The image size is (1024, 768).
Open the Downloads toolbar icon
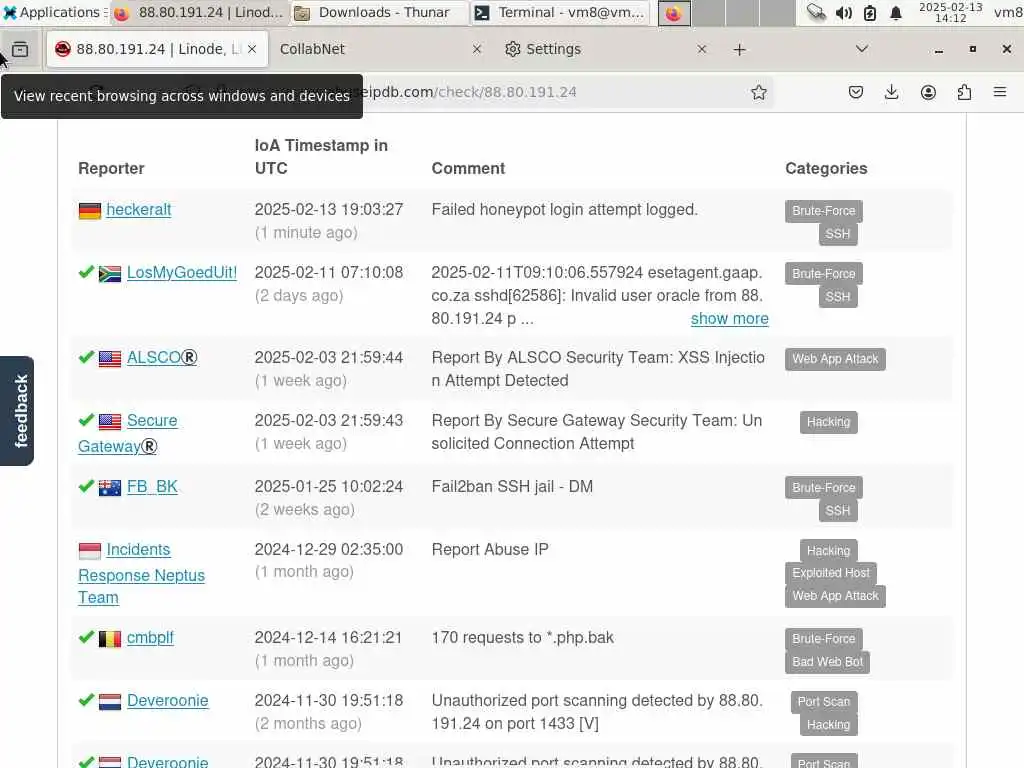[891, 92]
